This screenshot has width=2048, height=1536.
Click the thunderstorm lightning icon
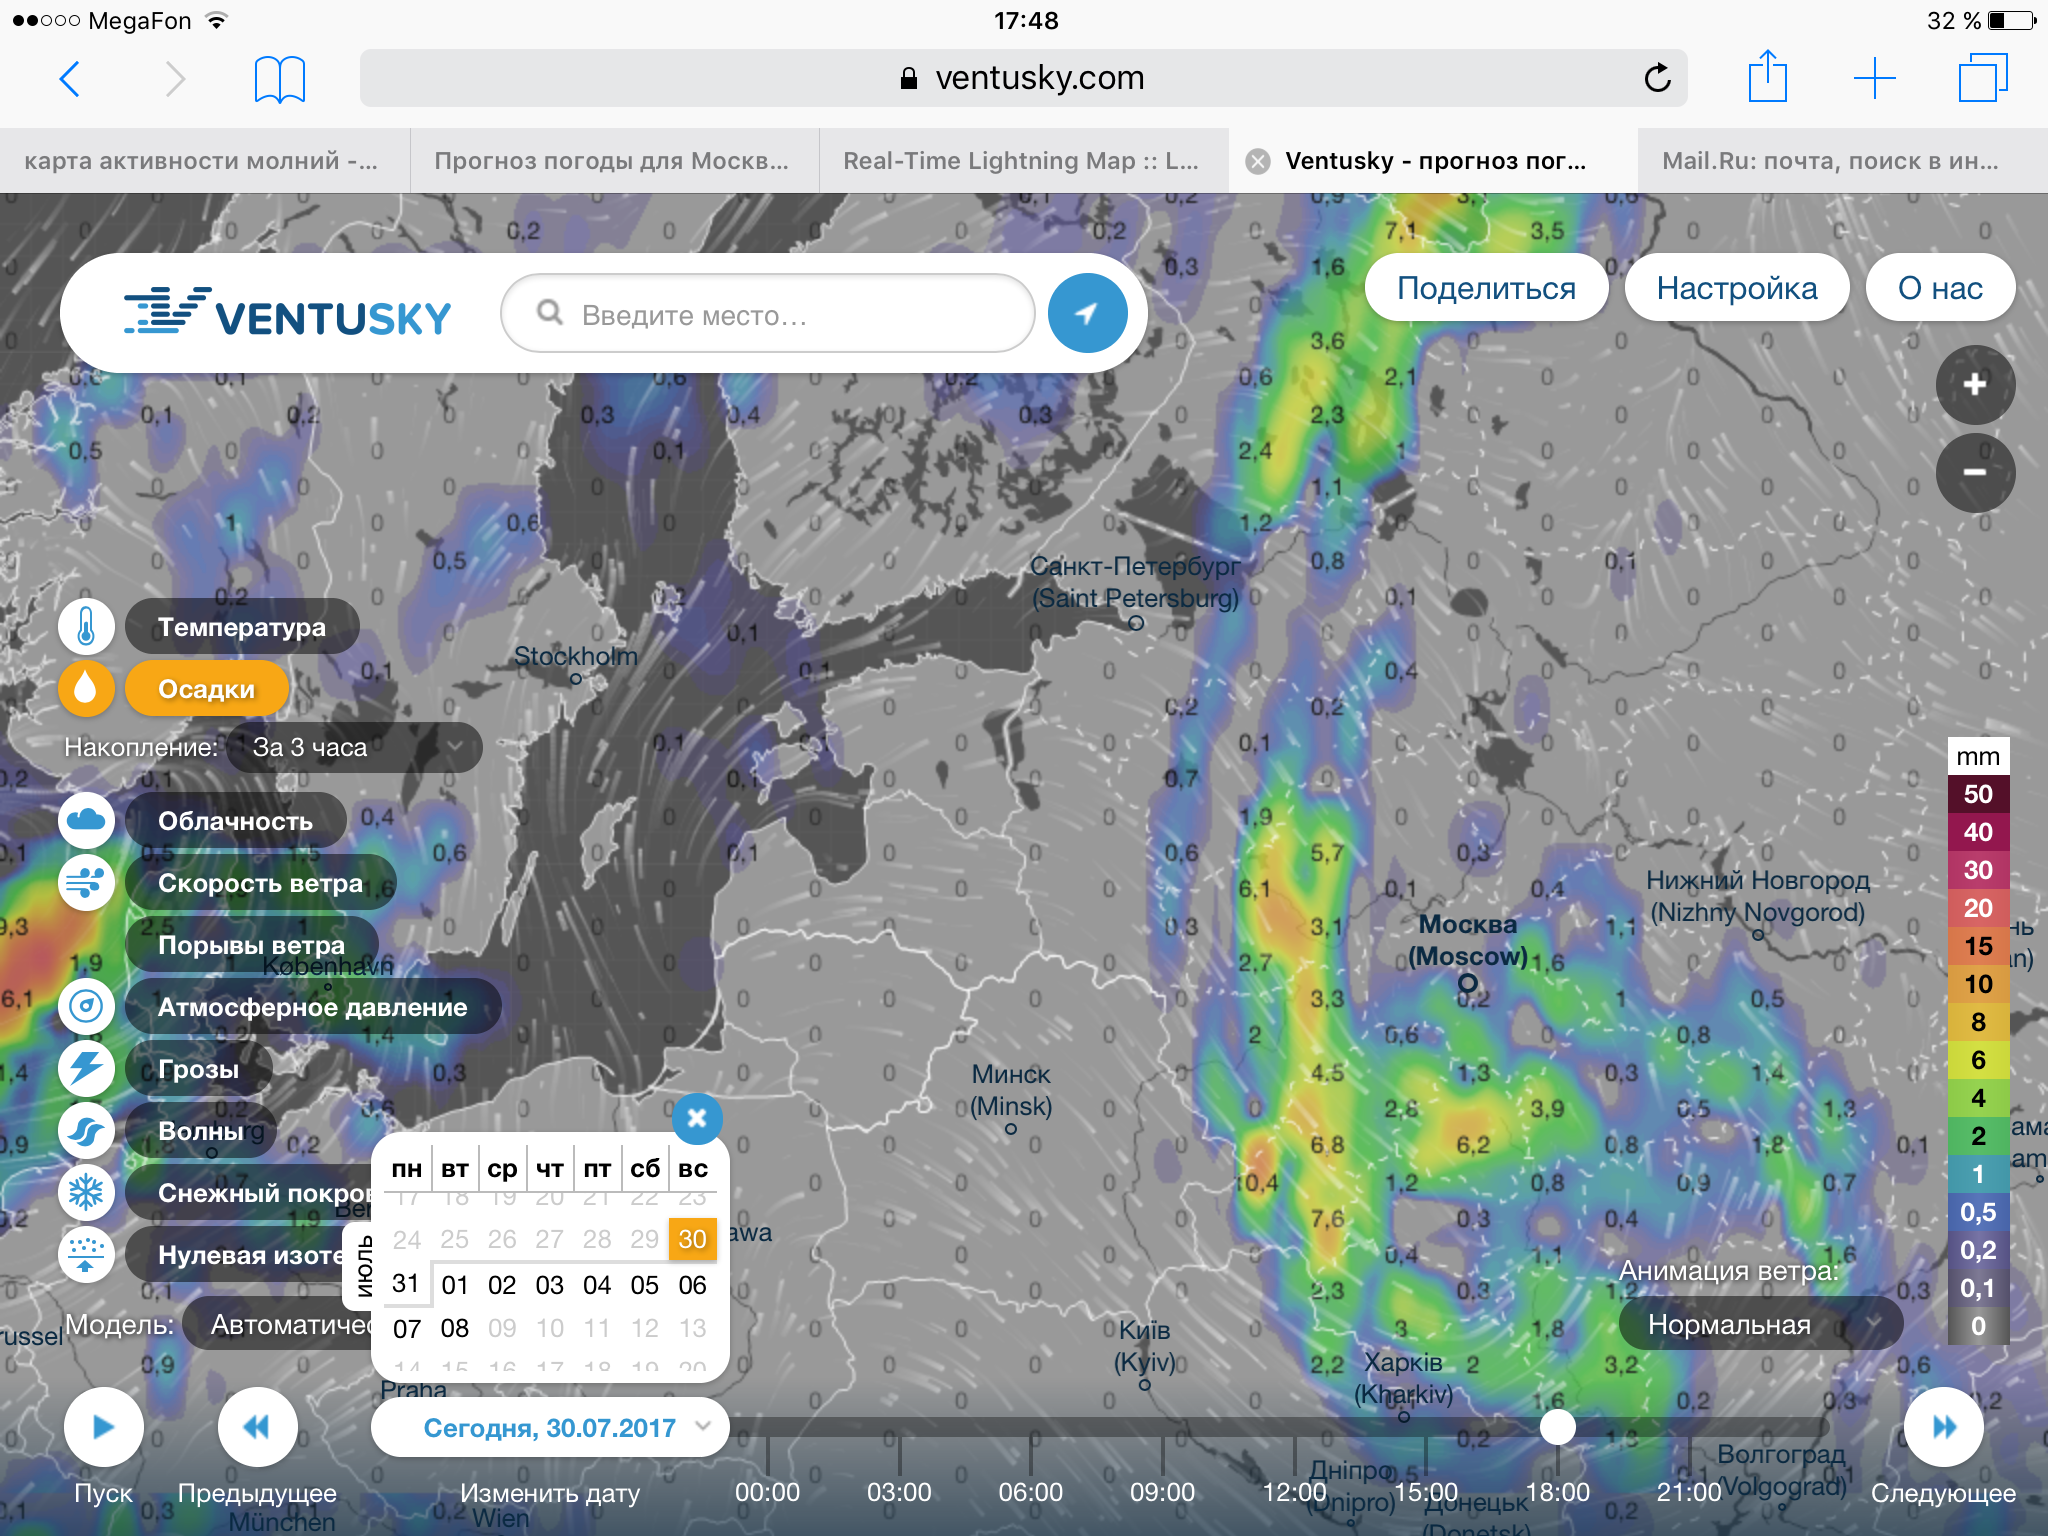[86, 1069]
